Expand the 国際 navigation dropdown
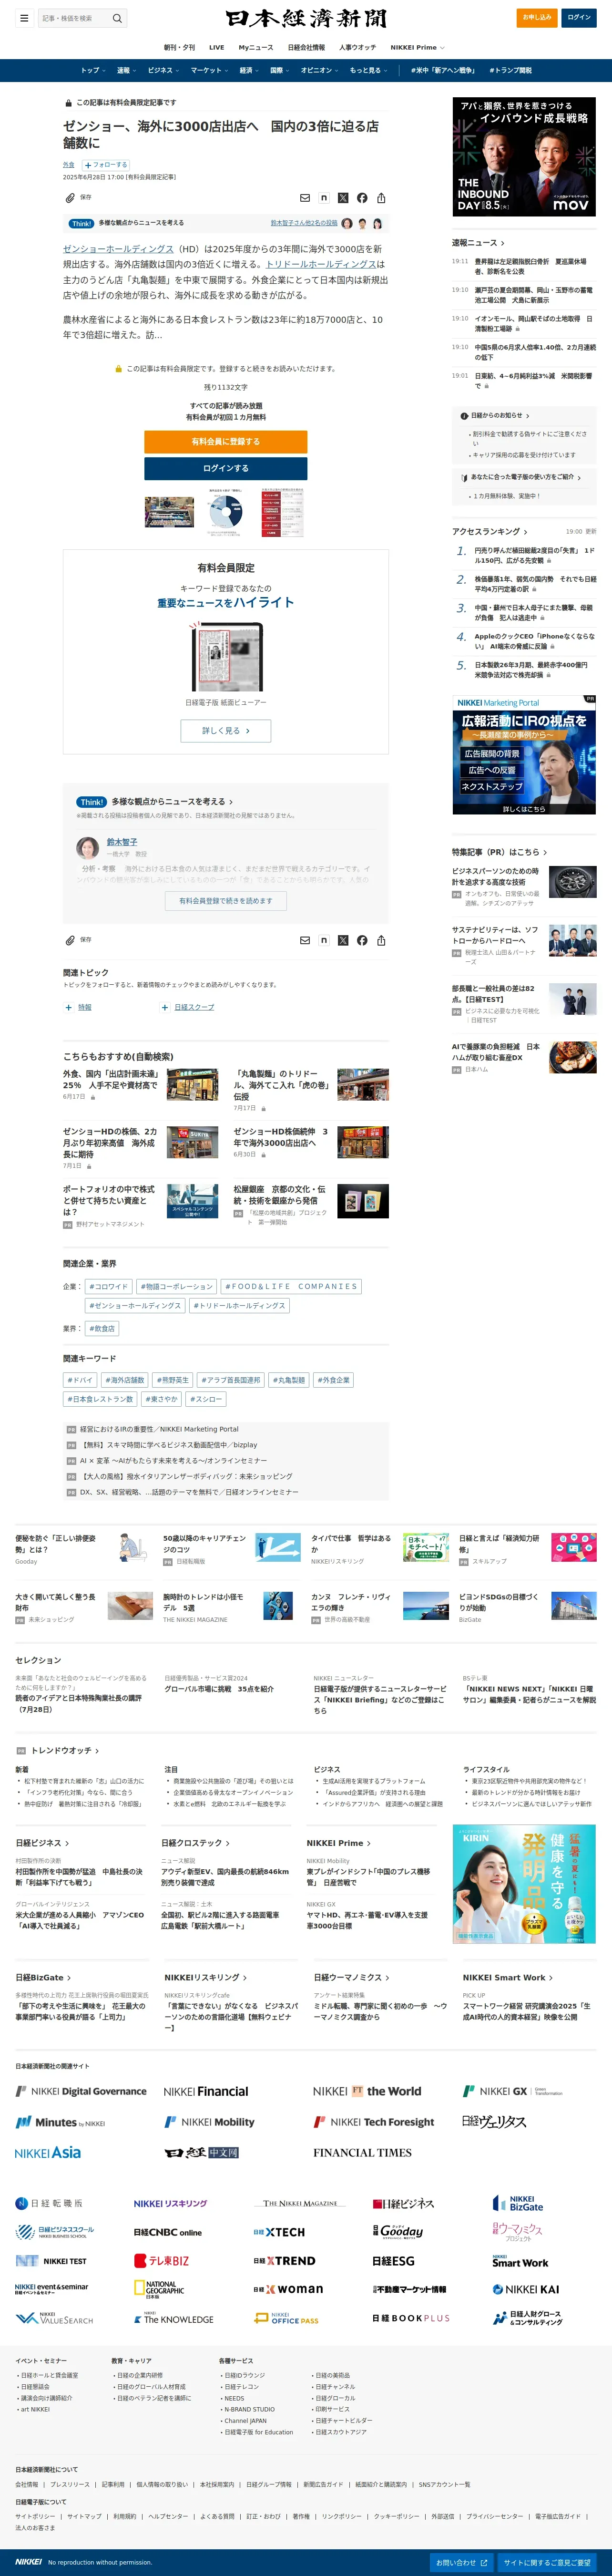 (x=280, y=70)
